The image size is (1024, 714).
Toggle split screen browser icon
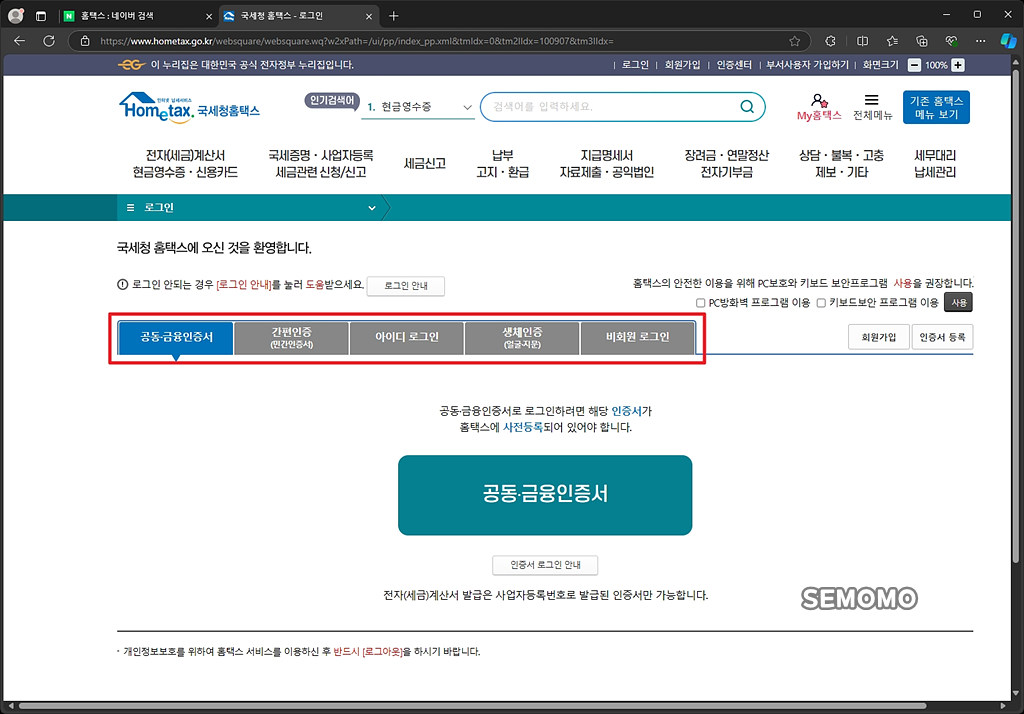point(862,41)
